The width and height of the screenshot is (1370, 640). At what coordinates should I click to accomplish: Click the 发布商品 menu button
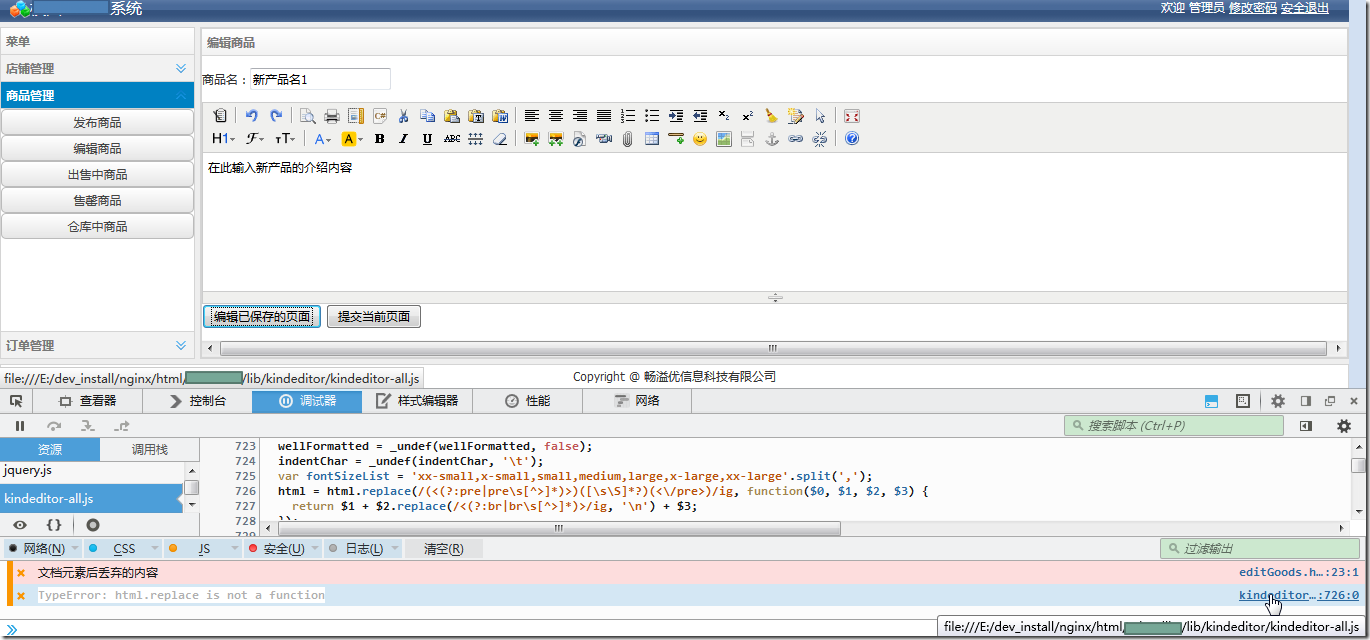pos(97,122)
